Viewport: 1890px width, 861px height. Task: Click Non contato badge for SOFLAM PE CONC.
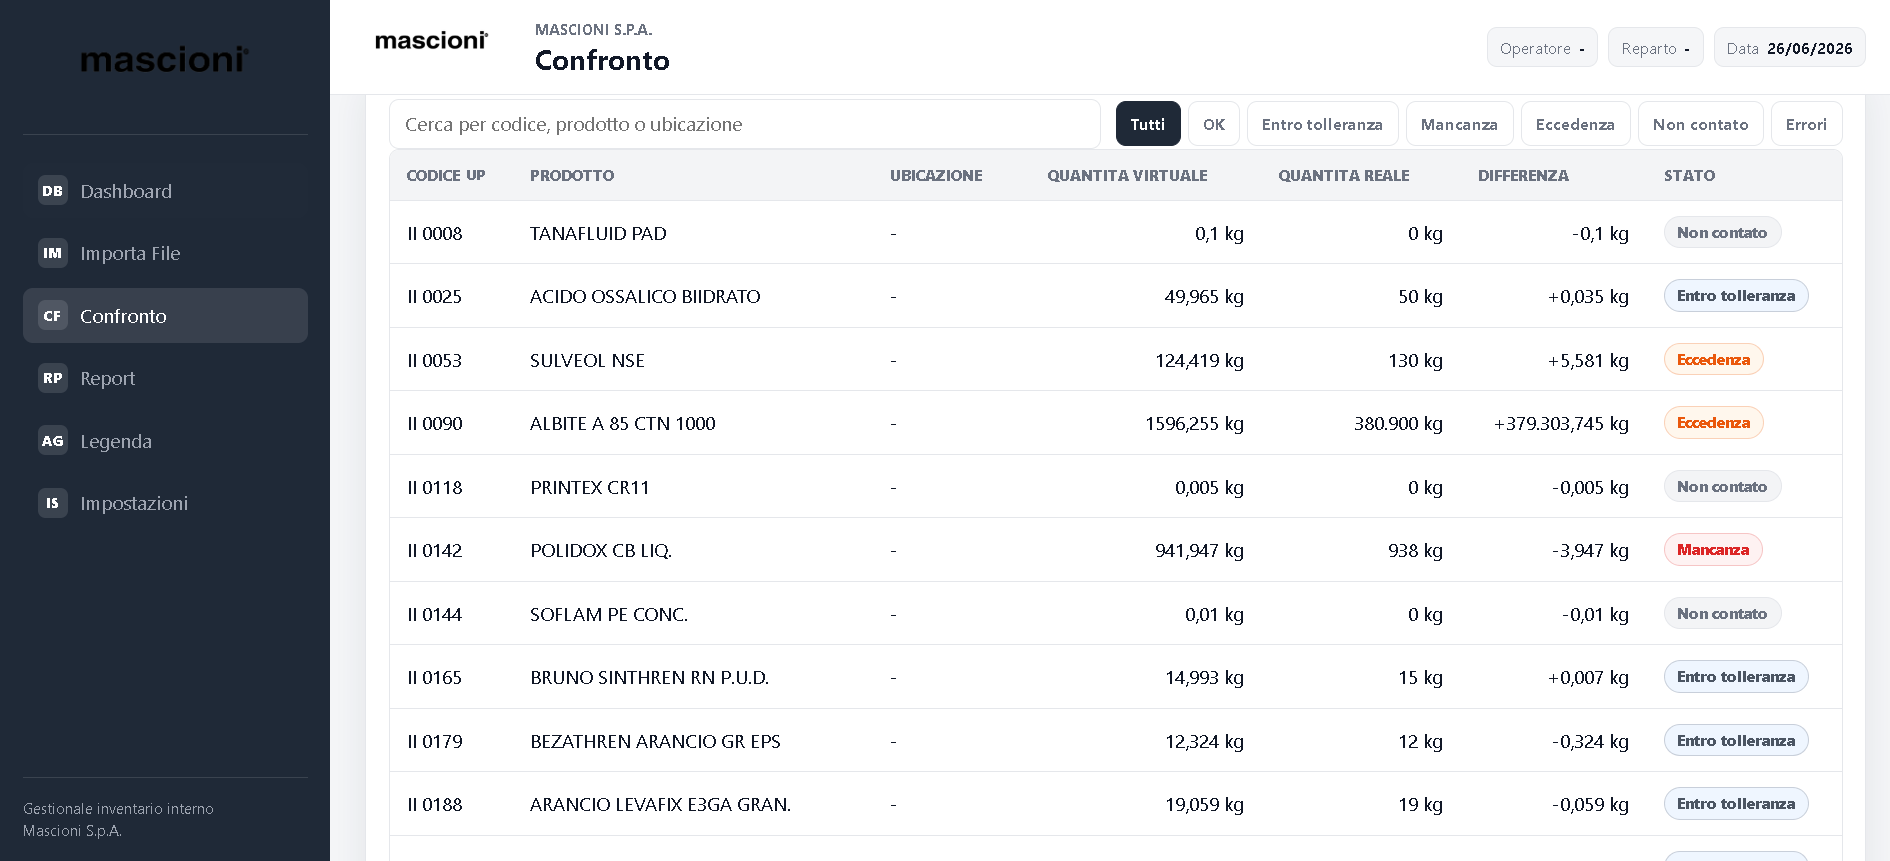pos(1722,613)
